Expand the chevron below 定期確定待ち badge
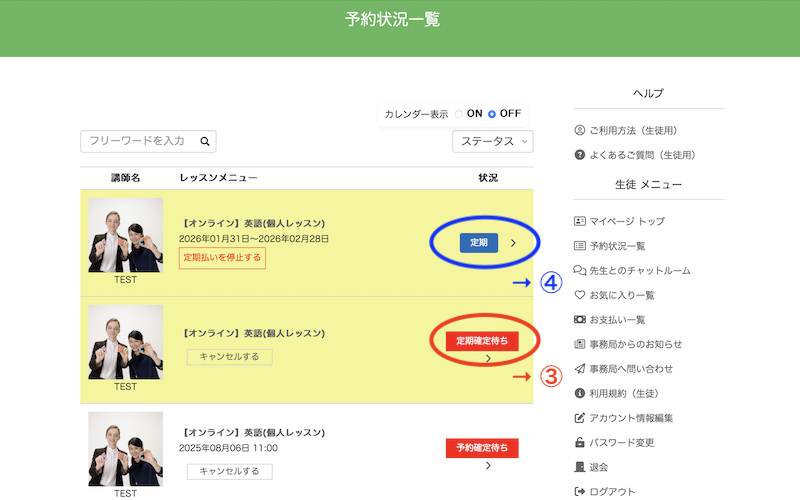Screen dimensions: 800x500 click(x=487, y=358)
